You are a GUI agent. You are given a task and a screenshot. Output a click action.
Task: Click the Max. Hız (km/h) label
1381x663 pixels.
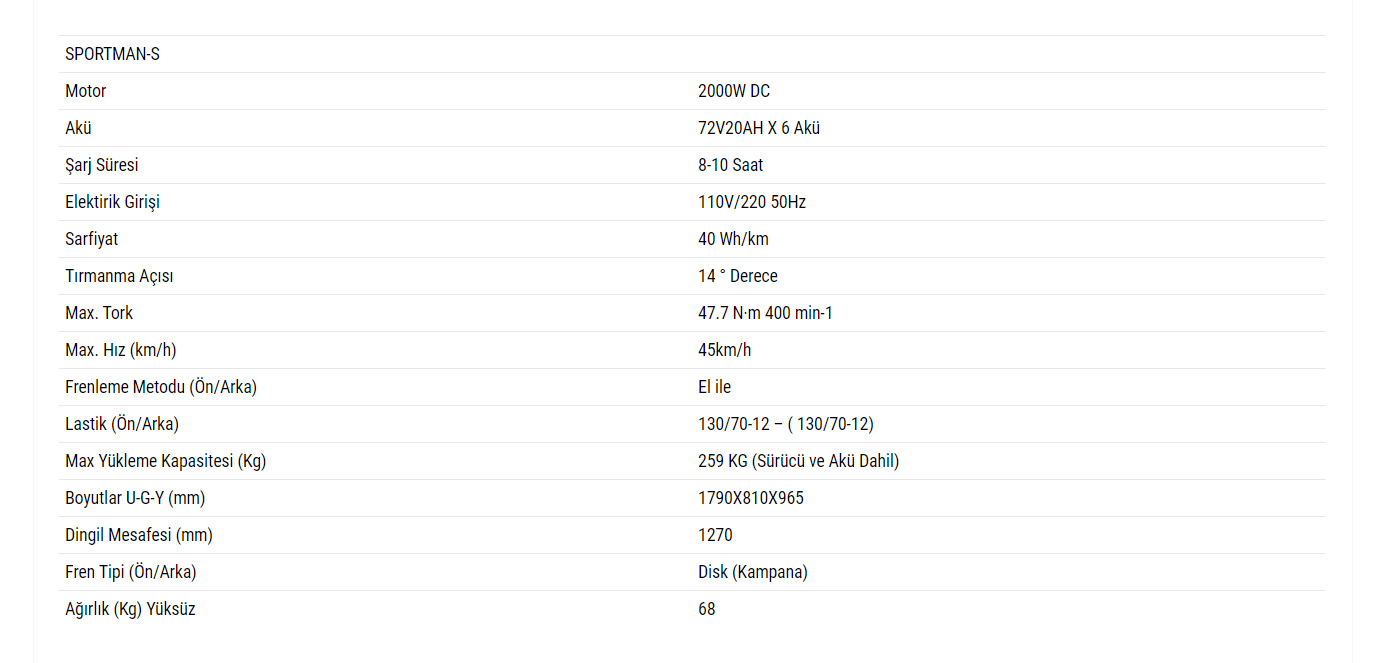[x=120, y=350]
